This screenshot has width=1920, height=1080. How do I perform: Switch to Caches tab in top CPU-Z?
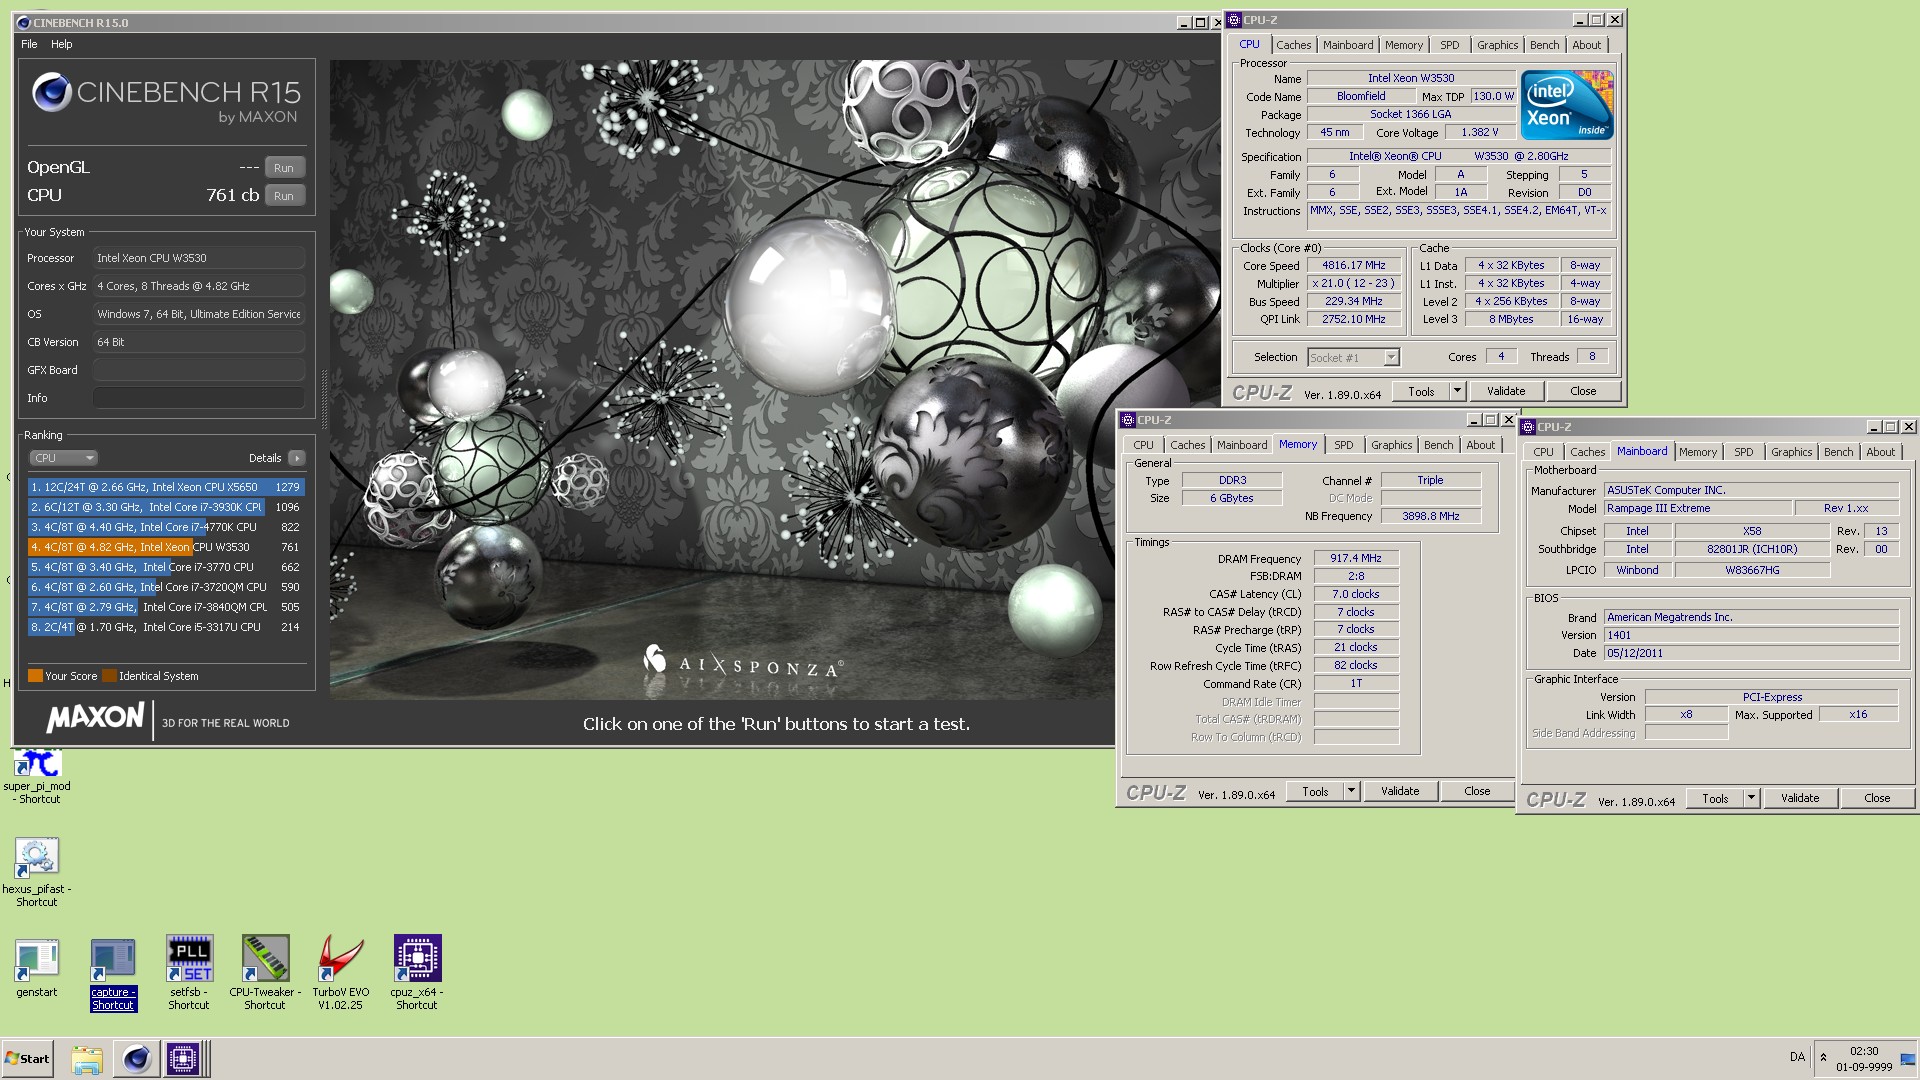1293,45
